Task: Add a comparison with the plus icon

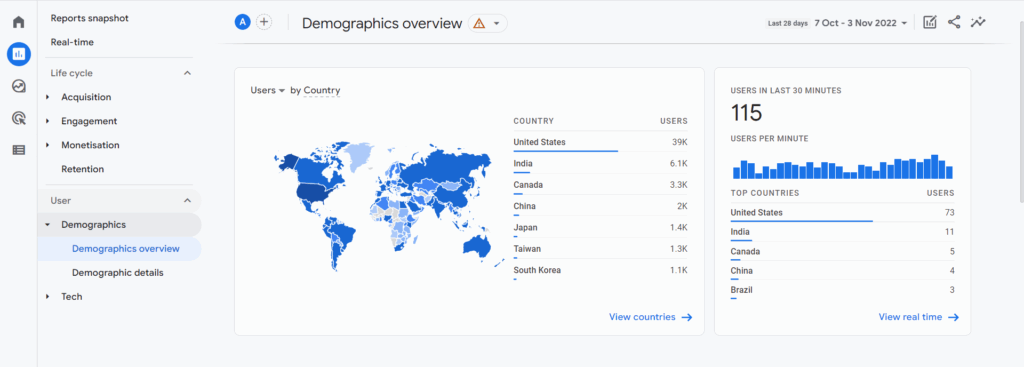Action: tap(264, 22)
